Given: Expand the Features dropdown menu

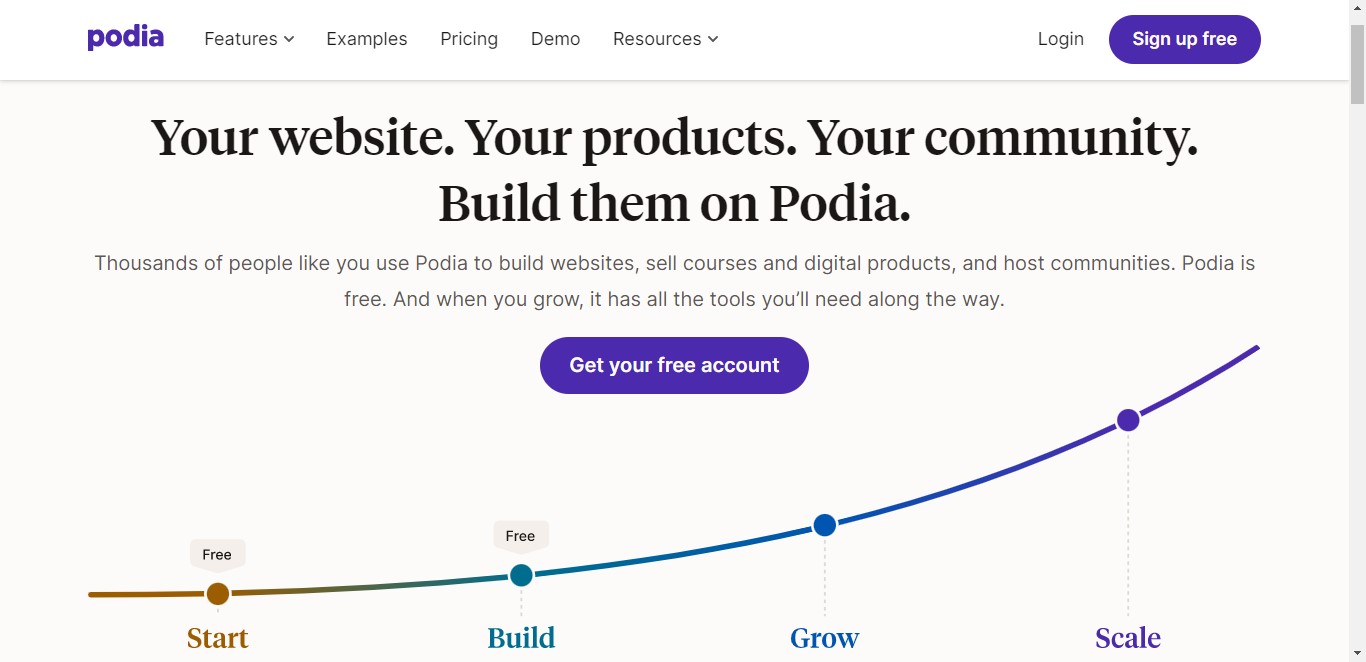Looking at the screenshot, I should [249, 39].
